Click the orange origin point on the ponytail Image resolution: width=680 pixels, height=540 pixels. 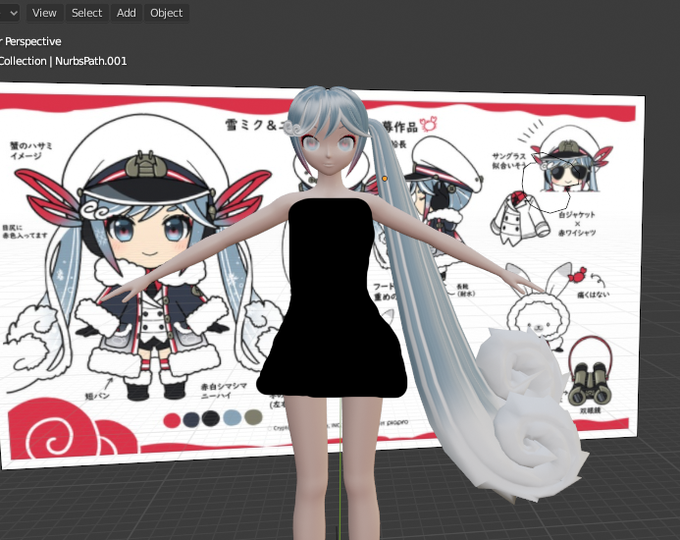(x=385, y=178)
